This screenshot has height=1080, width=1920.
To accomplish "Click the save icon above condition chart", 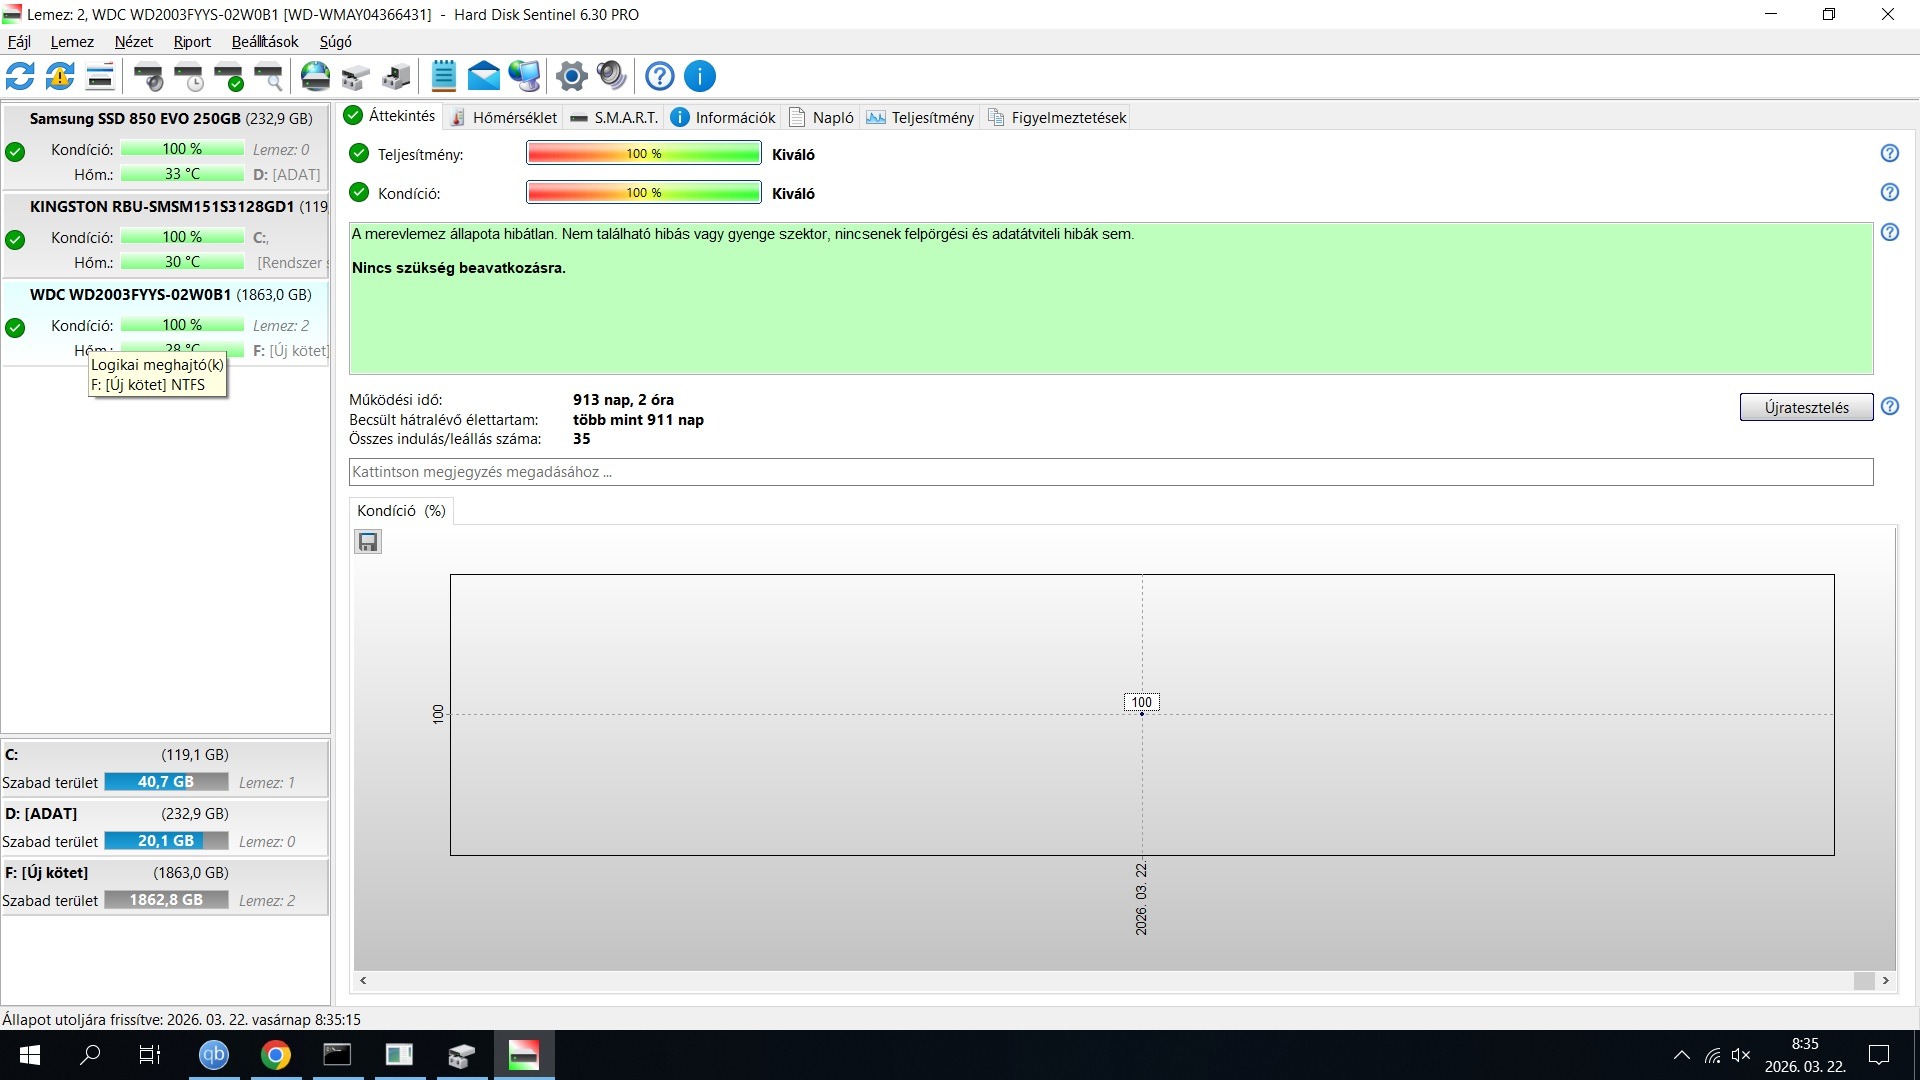I will click(368, 542).
